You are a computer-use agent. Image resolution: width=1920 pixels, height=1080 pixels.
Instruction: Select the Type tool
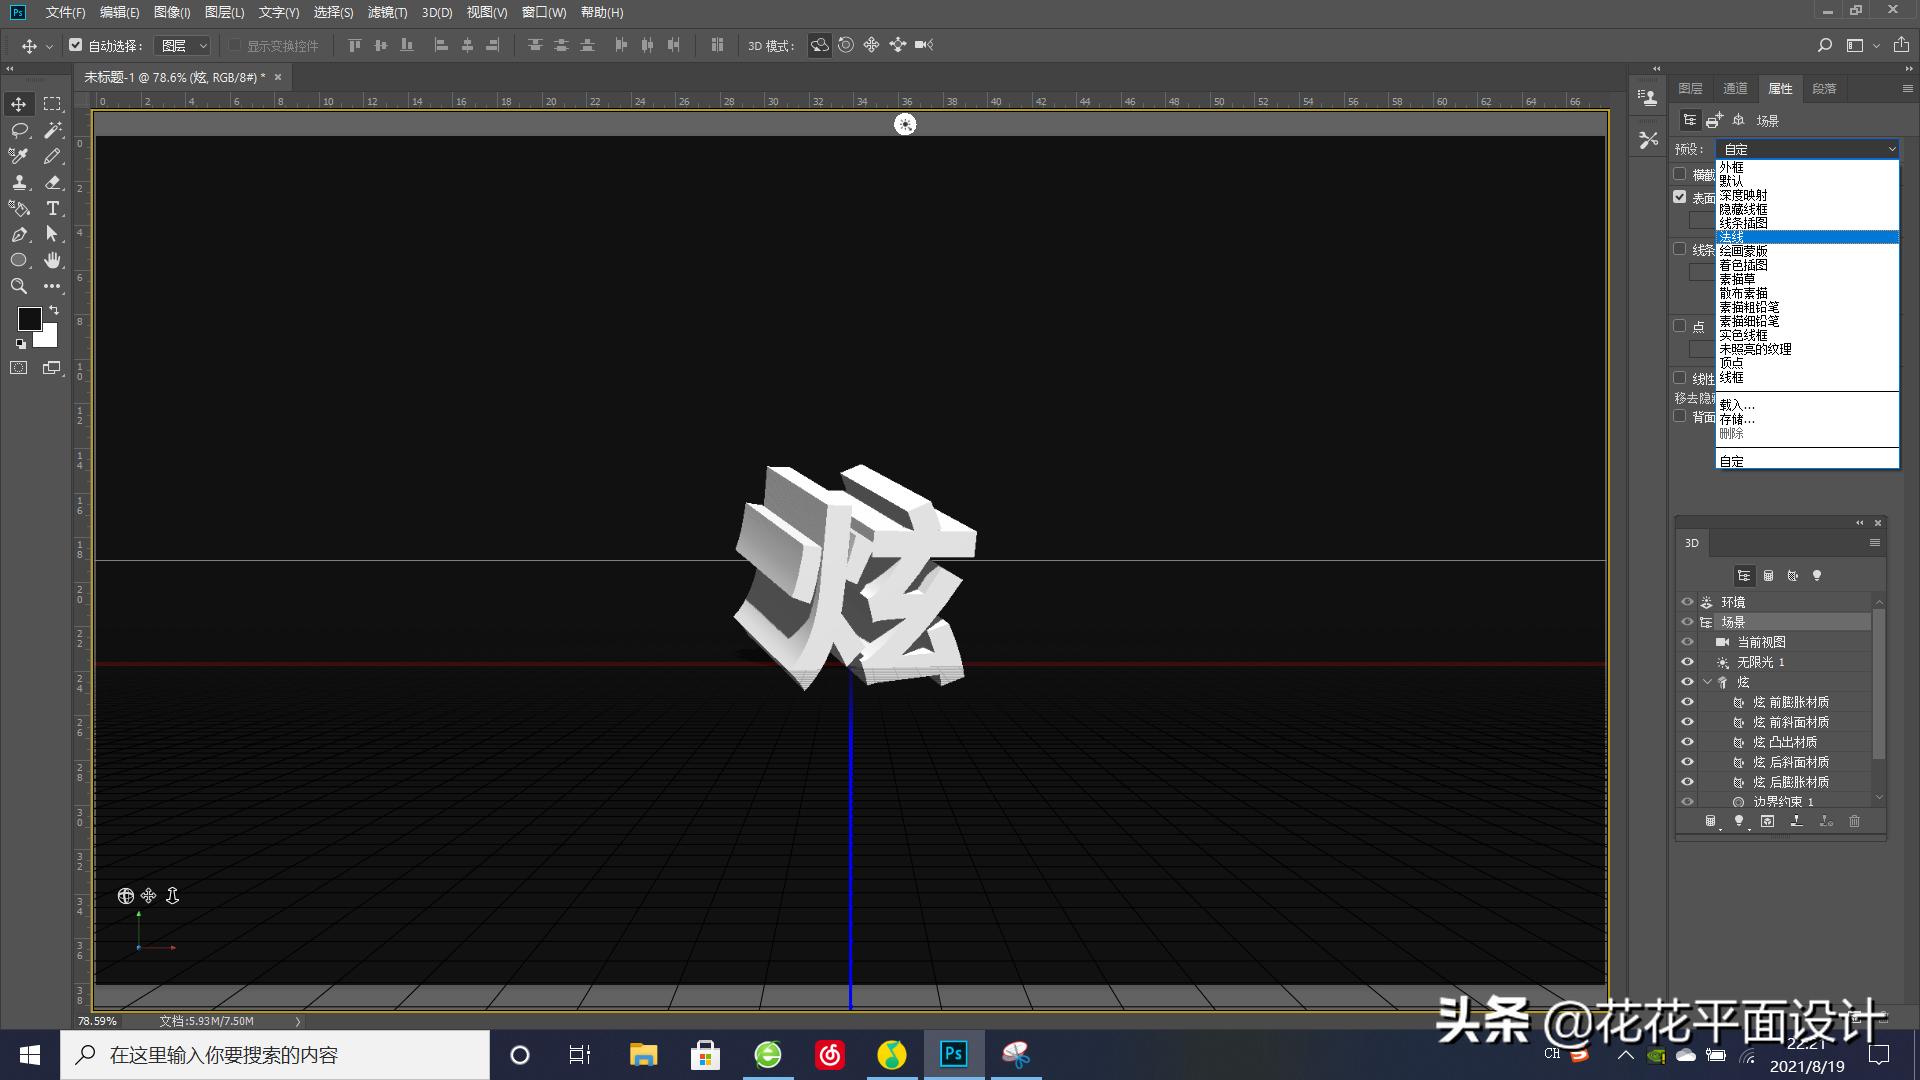(52, 208)
